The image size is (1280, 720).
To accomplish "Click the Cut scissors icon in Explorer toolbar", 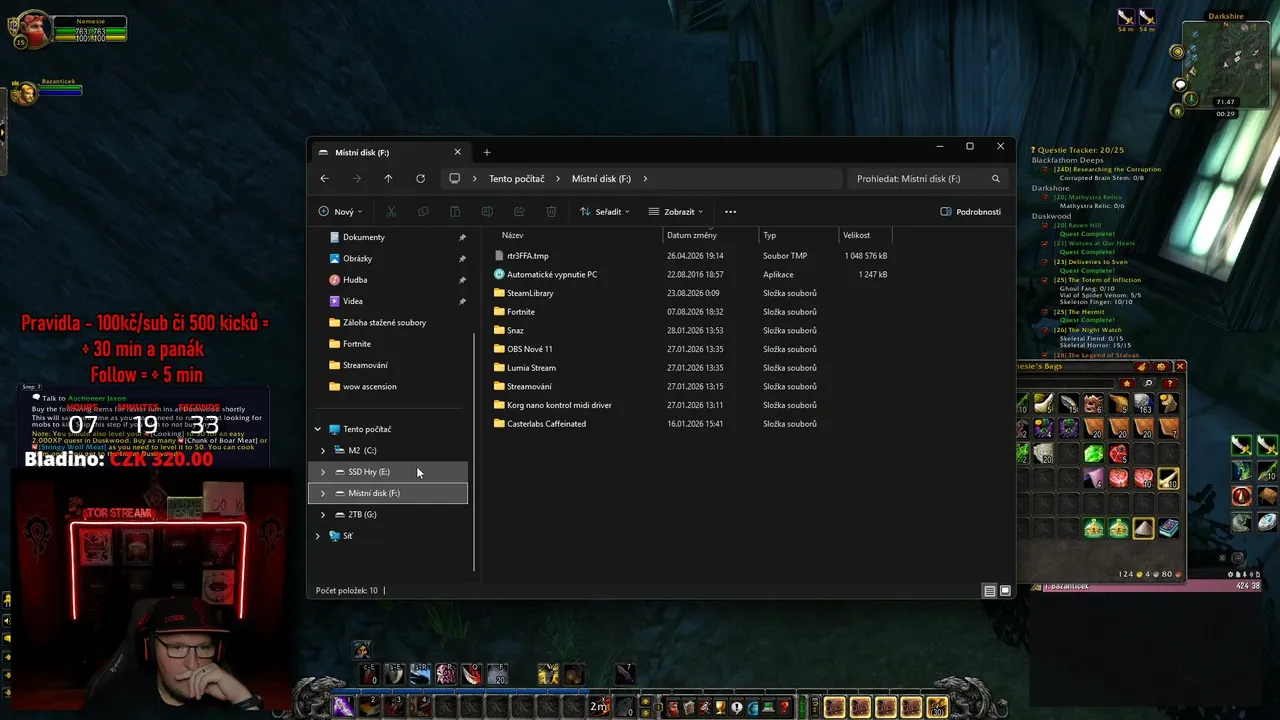I will [x=391, y=212].
